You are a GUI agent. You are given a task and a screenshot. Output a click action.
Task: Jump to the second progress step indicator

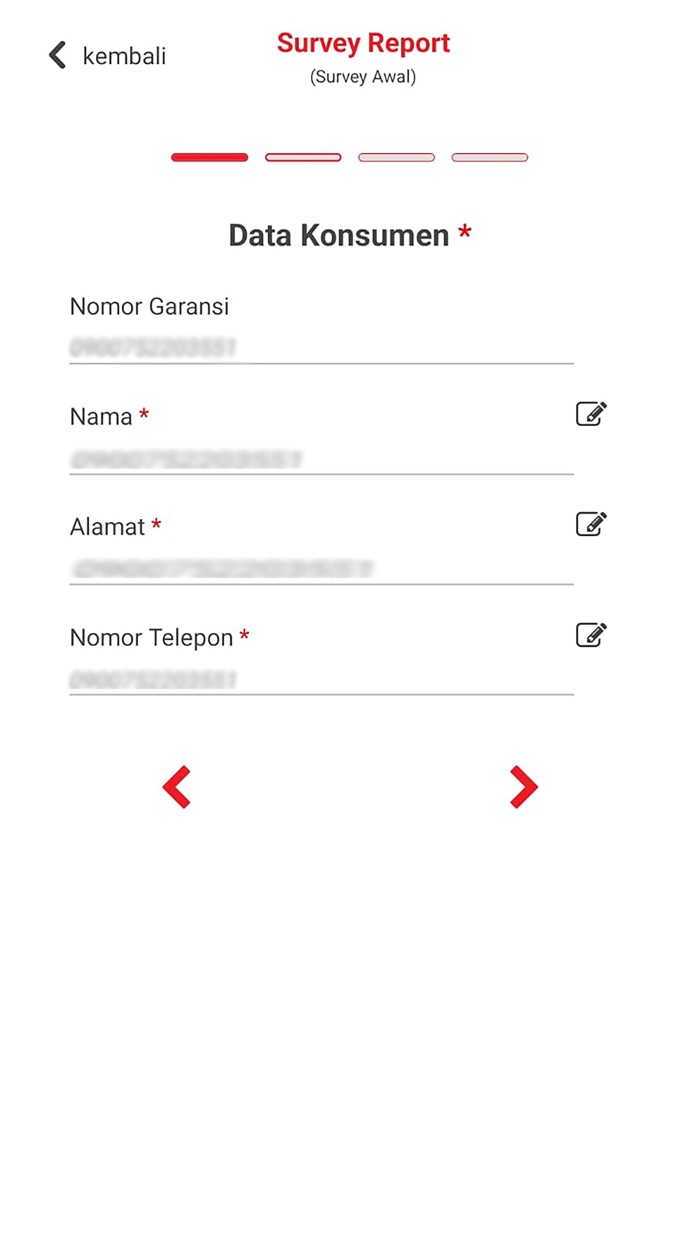[303, 157]
